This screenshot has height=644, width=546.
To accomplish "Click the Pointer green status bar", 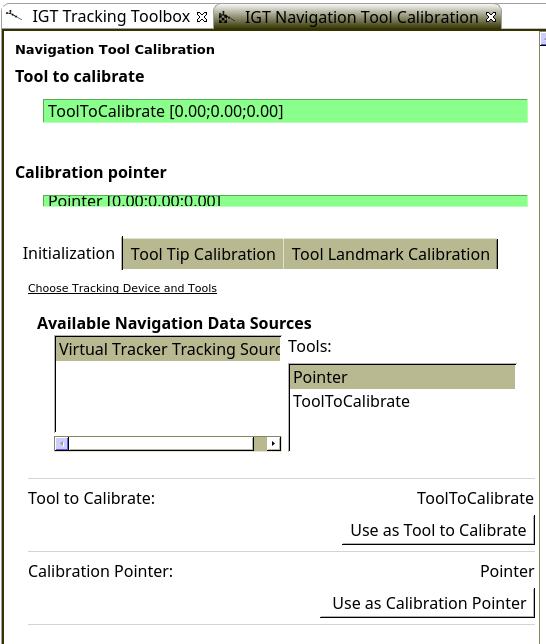I will click(x=285, y=201).
